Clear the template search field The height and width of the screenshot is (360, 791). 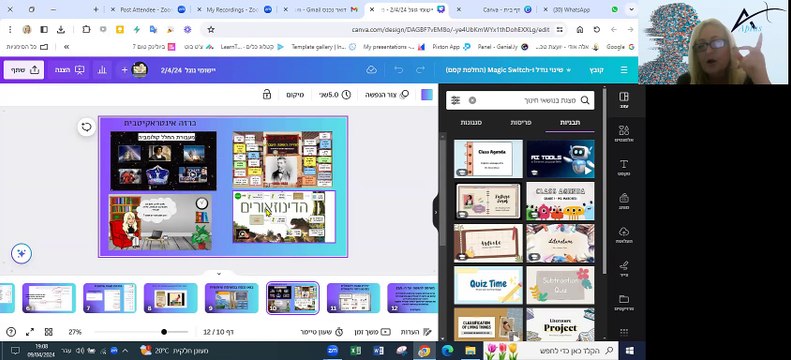coord(472,100)
